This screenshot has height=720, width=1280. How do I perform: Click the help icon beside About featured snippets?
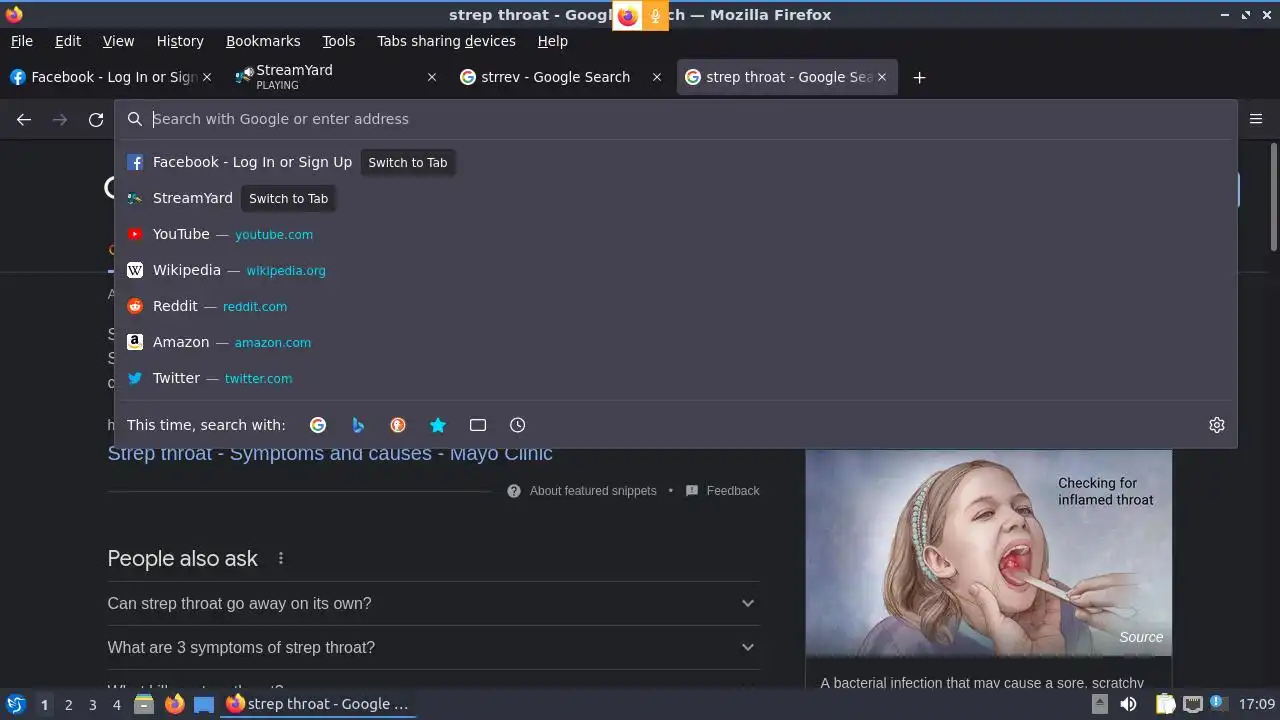tap(514, 491)
